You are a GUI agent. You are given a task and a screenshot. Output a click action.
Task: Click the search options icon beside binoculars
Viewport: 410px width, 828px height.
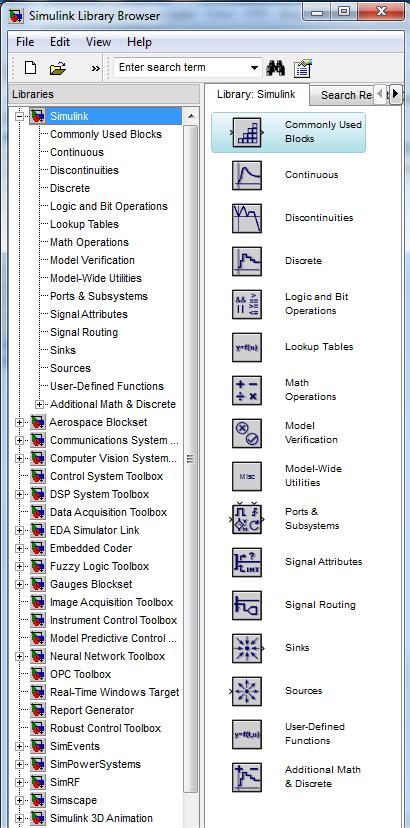(x=303, y=68)
